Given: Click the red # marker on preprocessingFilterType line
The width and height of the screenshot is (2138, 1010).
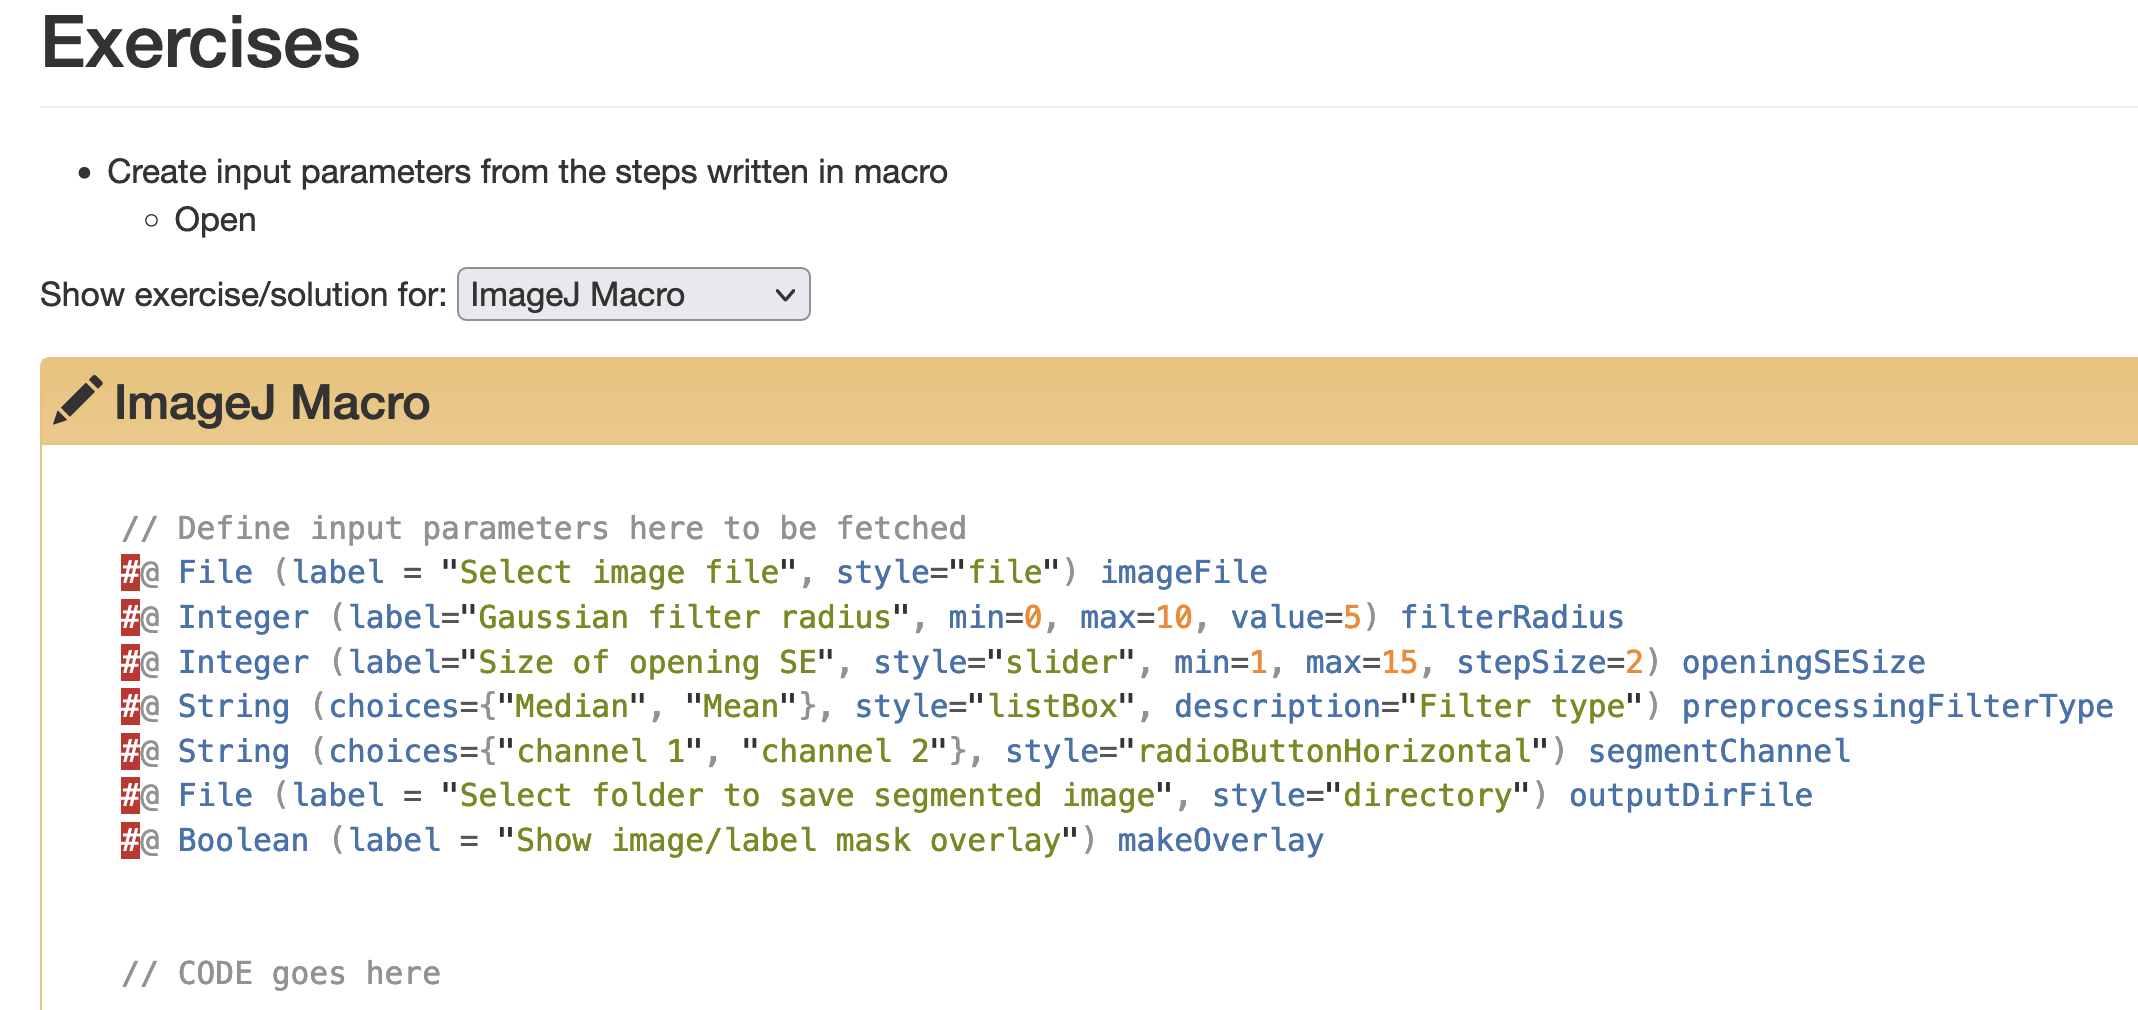Looking at the screenshot, I should (130, 706).
